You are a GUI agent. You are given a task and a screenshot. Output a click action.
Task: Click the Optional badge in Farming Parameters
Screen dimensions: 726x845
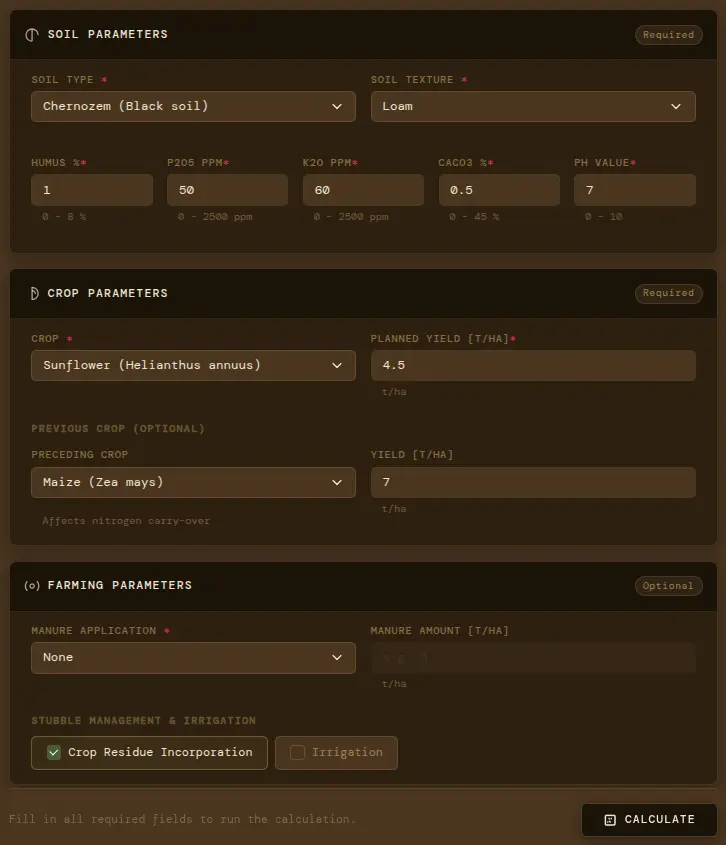pyautogui.click(x=668, y=586)
